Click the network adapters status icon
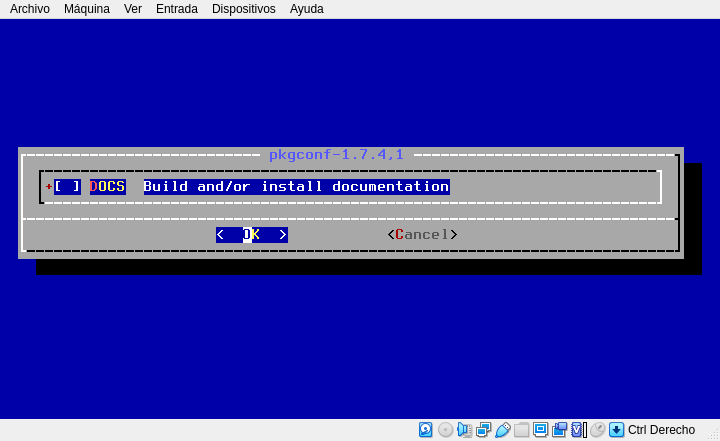This screenshot has width=720, height=441. (484, 430)
